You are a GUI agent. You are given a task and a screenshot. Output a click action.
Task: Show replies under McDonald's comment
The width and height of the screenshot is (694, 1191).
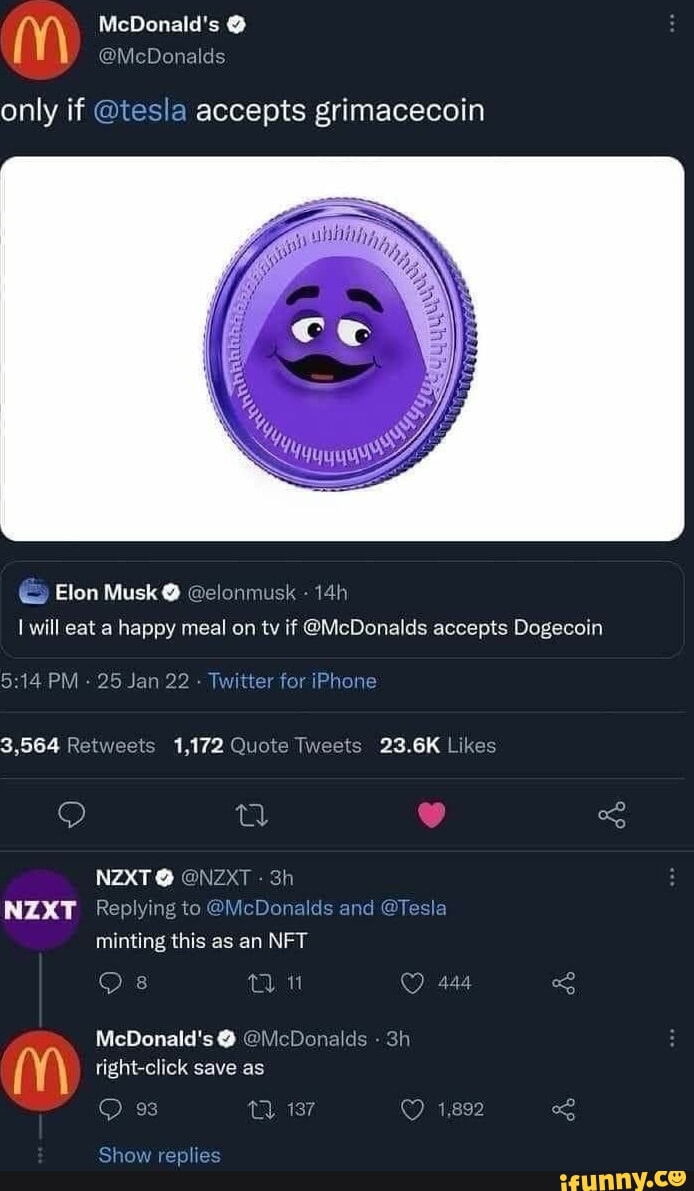click(159, 1155)
